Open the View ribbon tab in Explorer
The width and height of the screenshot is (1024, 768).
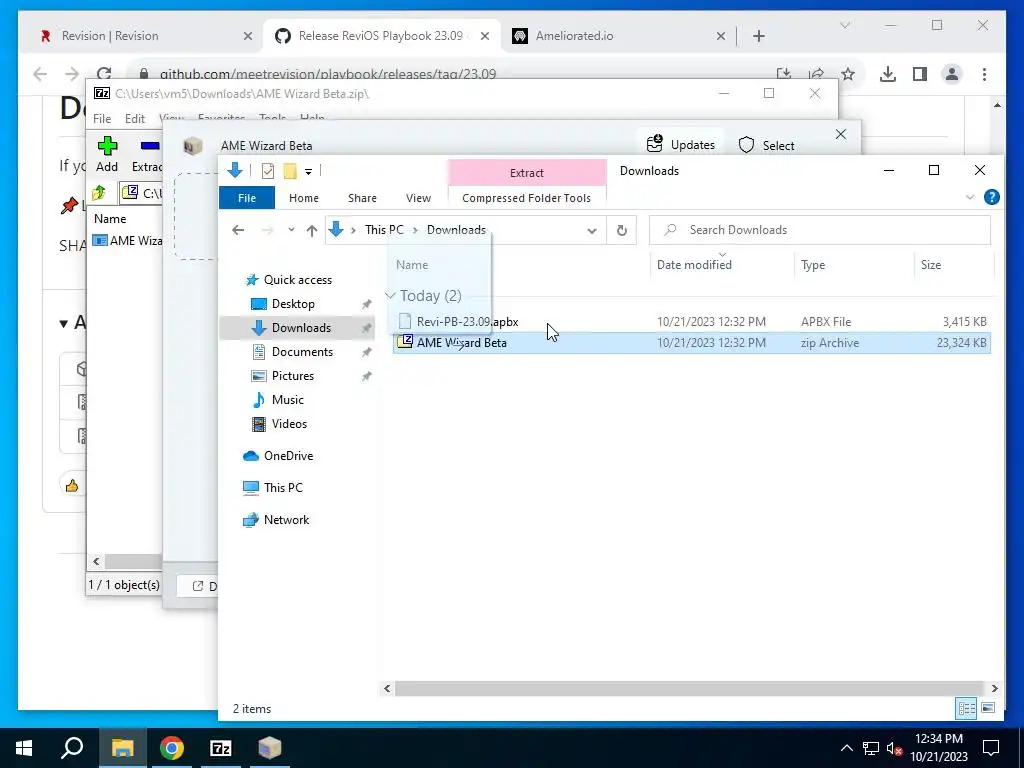coord(418,198)
